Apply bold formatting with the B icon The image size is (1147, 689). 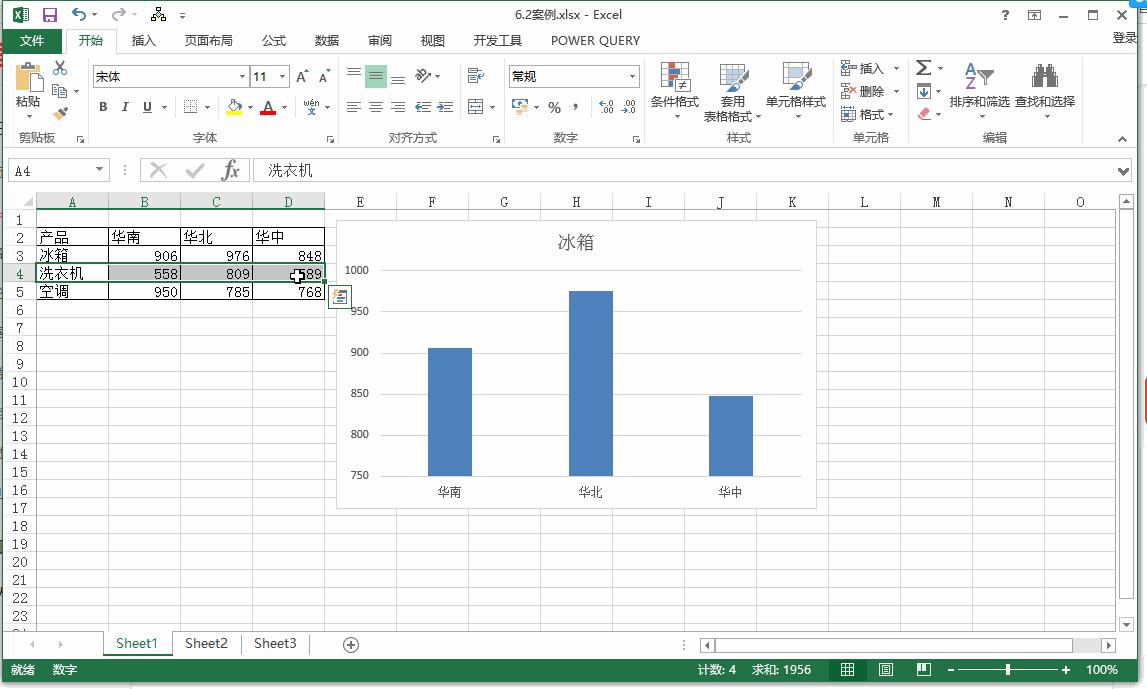tap(103, 106)
